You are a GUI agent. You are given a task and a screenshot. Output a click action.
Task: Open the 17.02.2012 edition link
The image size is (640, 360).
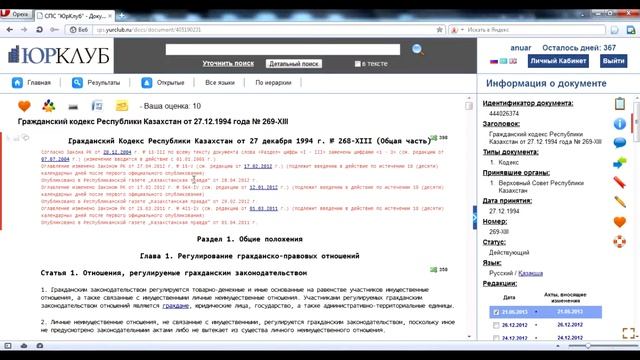(x=258, y=166)
